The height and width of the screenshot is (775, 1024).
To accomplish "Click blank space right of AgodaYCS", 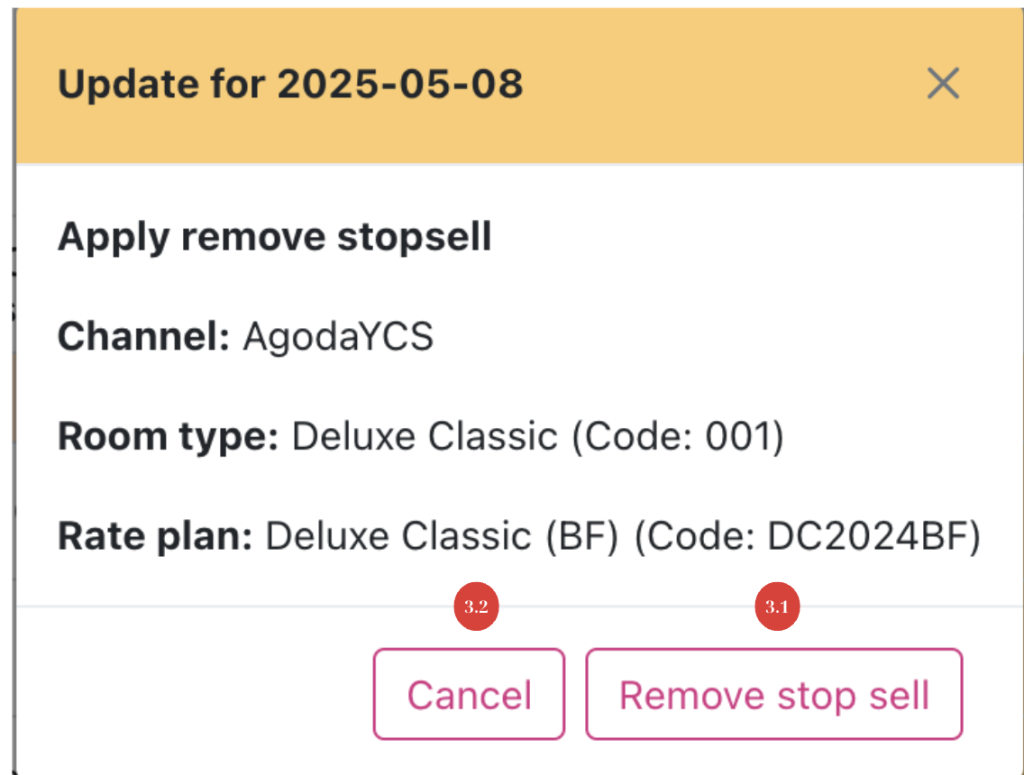I will (x=700, y=337).
